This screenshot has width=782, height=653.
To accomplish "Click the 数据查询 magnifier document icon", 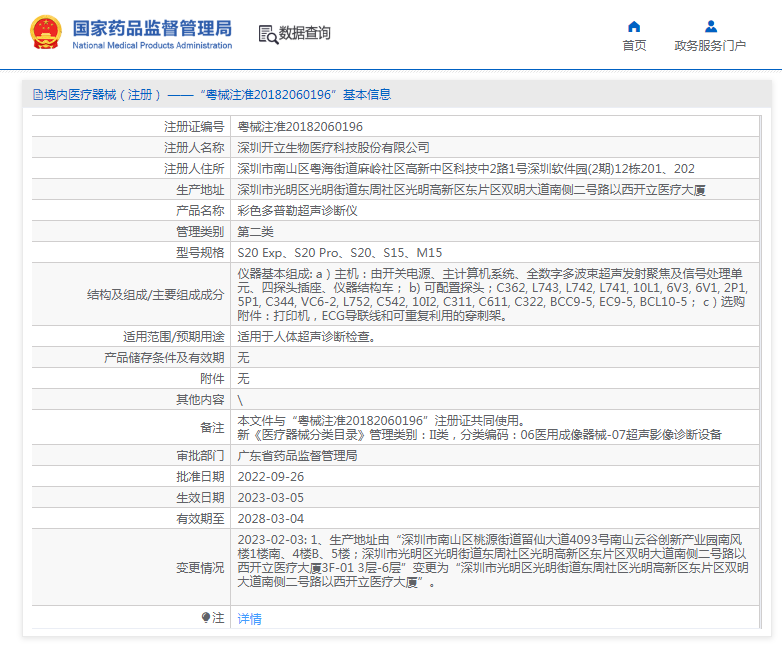I will [267, 34].
